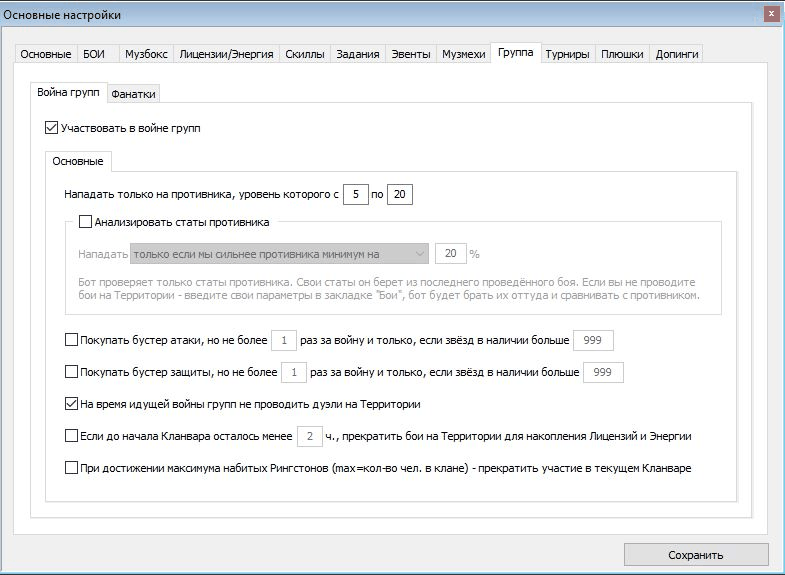
Task: Go to Лицензии/Энергия tab
Action: 226,54
